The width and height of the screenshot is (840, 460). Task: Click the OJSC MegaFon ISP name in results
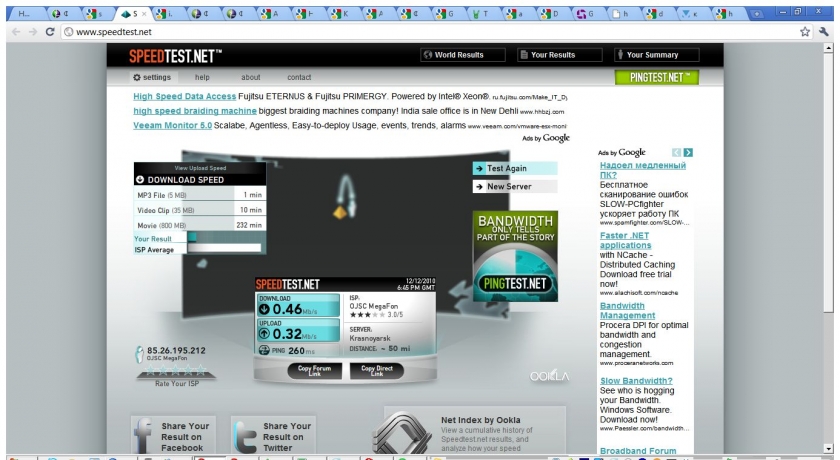tap(373, 306)
